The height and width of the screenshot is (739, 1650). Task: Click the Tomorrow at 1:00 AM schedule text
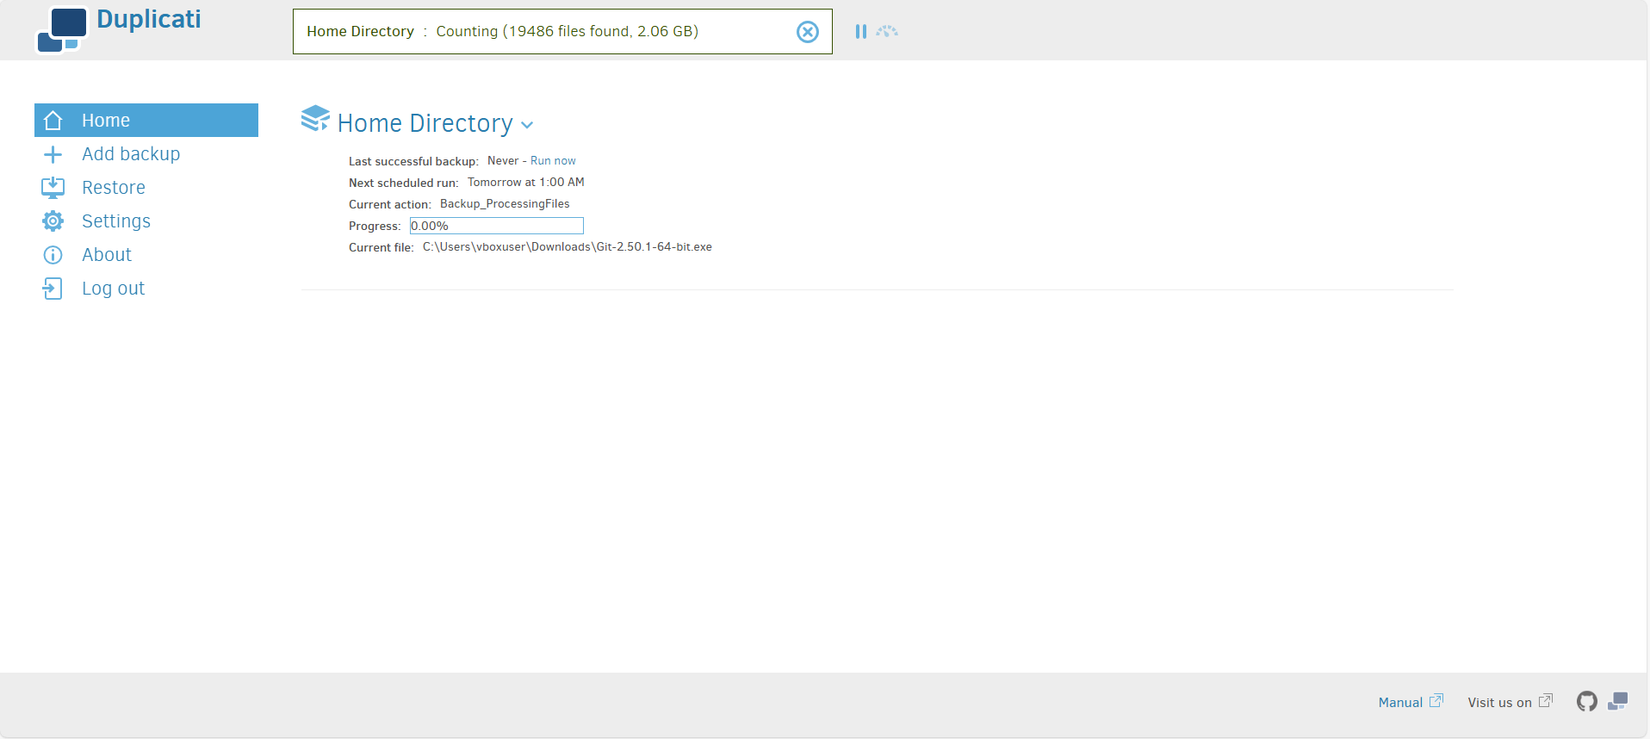[526, 183]
